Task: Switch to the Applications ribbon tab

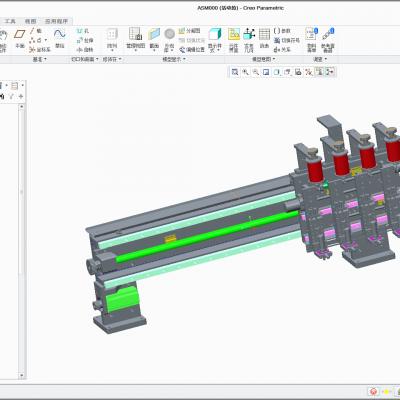Action: tap(56, 21)
